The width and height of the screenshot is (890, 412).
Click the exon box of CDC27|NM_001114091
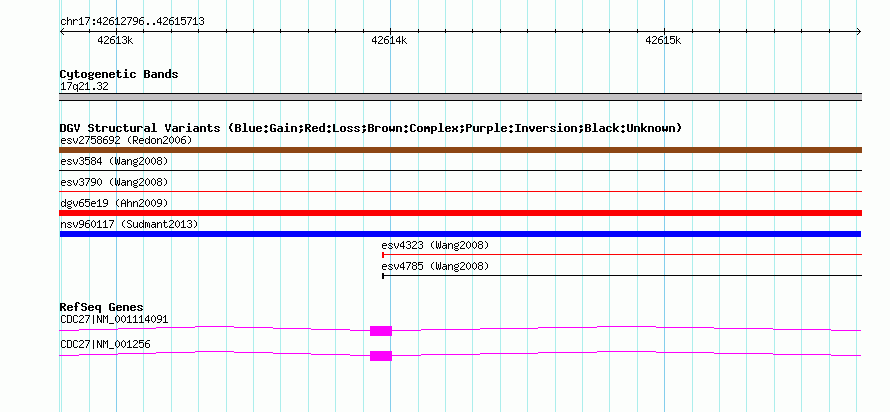click(x=381, y=331)
